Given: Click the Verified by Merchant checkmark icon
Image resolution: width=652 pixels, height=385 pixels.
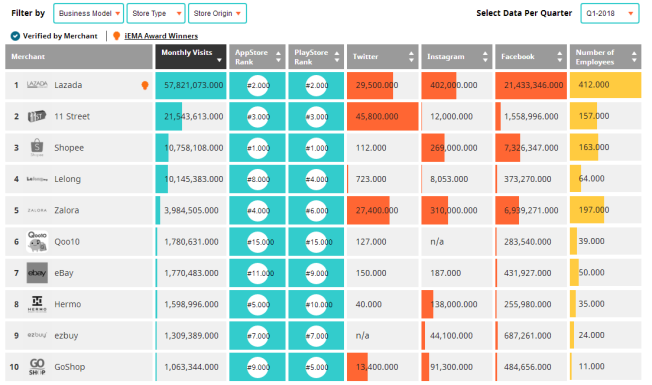Looking at the screenshot, I should [15, 36].
